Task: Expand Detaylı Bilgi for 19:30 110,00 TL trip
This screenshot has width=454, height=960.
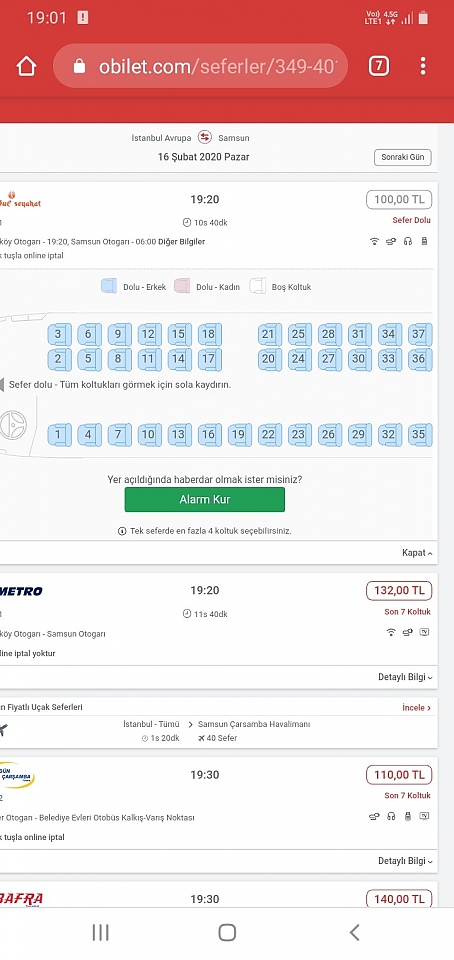Action: coord(405,861)
